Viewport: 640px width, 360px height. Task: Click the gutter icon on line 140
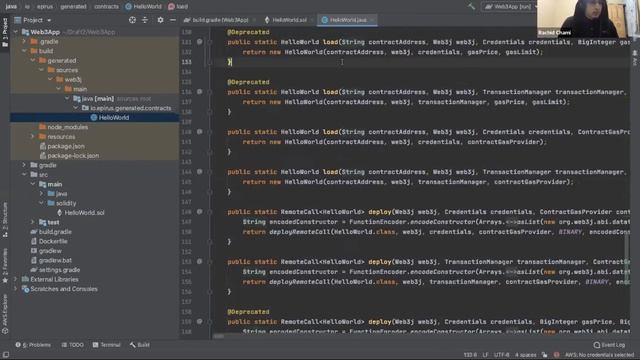click(200, 132)
